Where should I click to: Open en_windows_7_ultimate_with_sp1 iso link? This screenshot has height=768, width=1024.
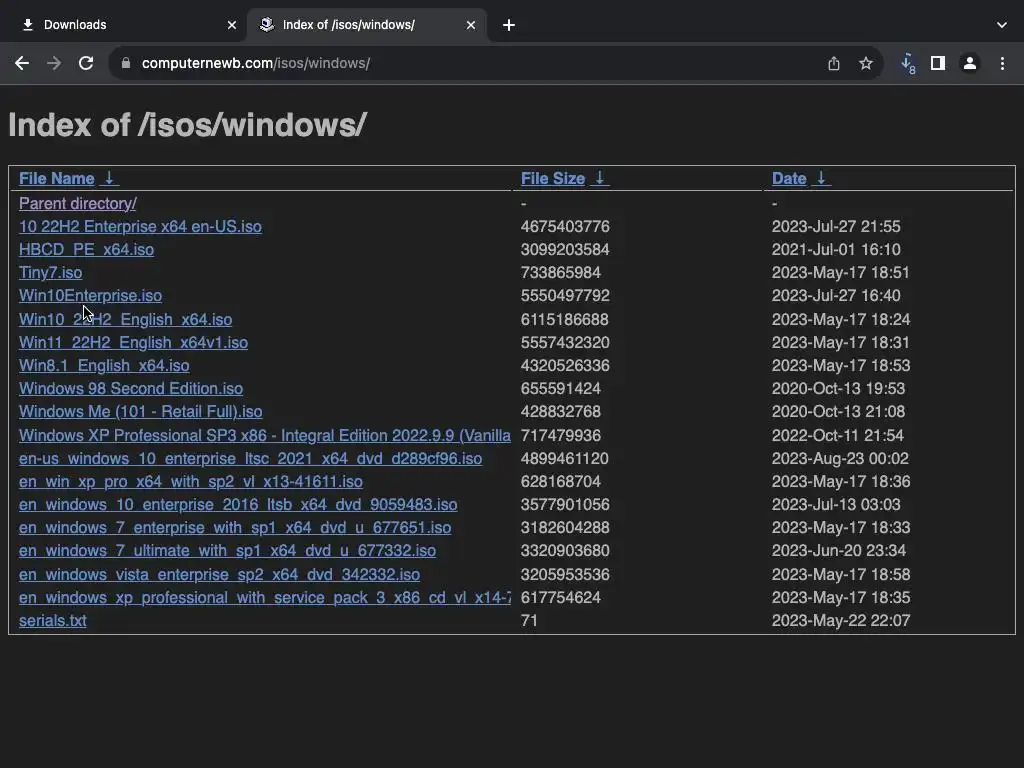tap(227, 551)
